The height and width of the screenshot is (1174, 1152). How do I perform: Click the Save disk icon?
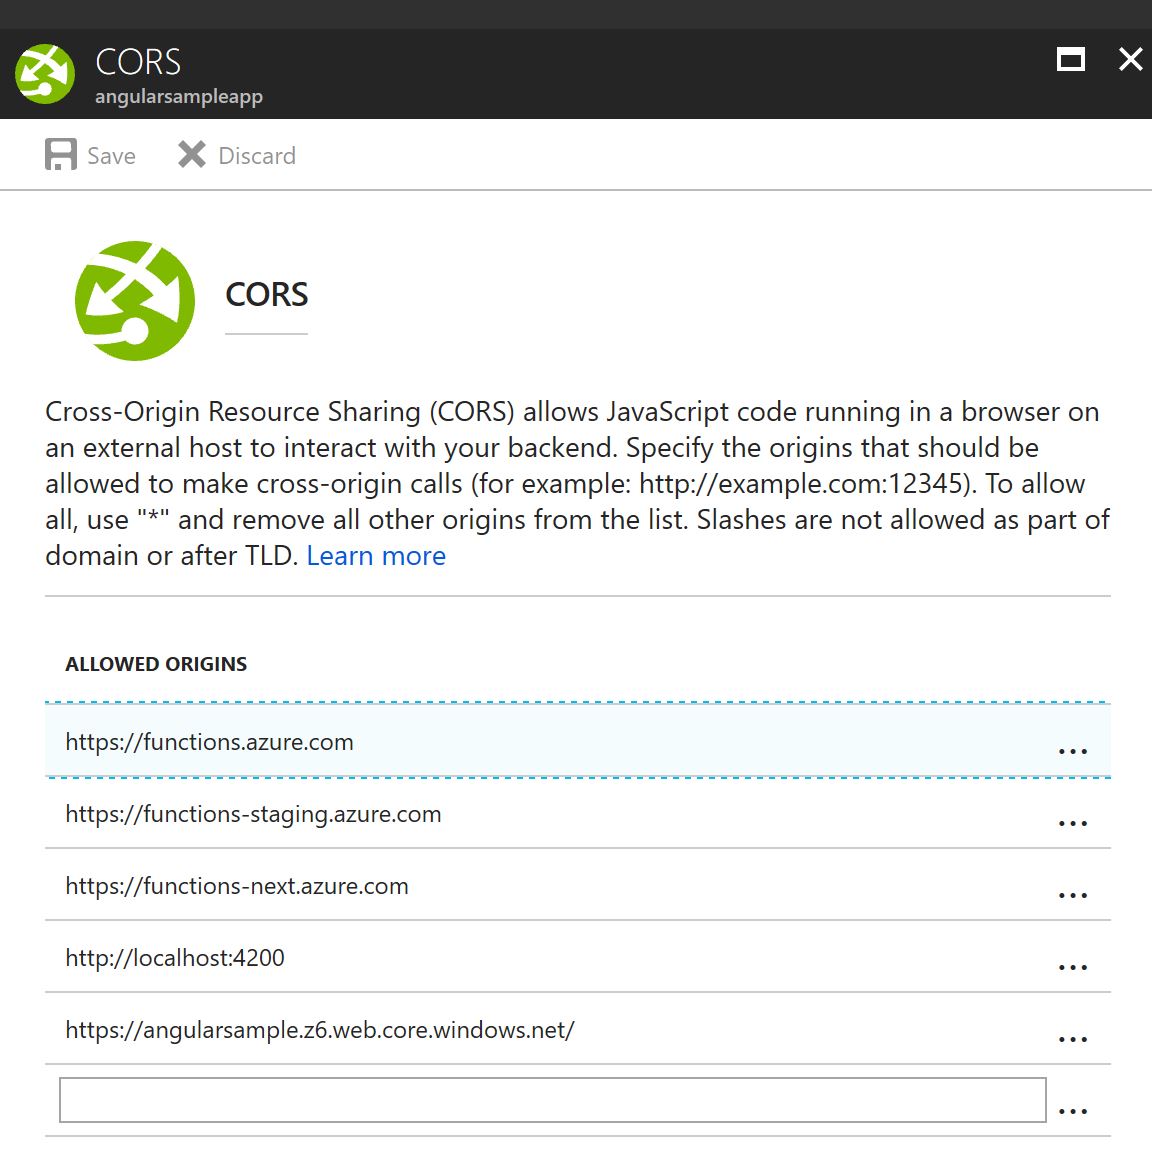click(61, 155)
